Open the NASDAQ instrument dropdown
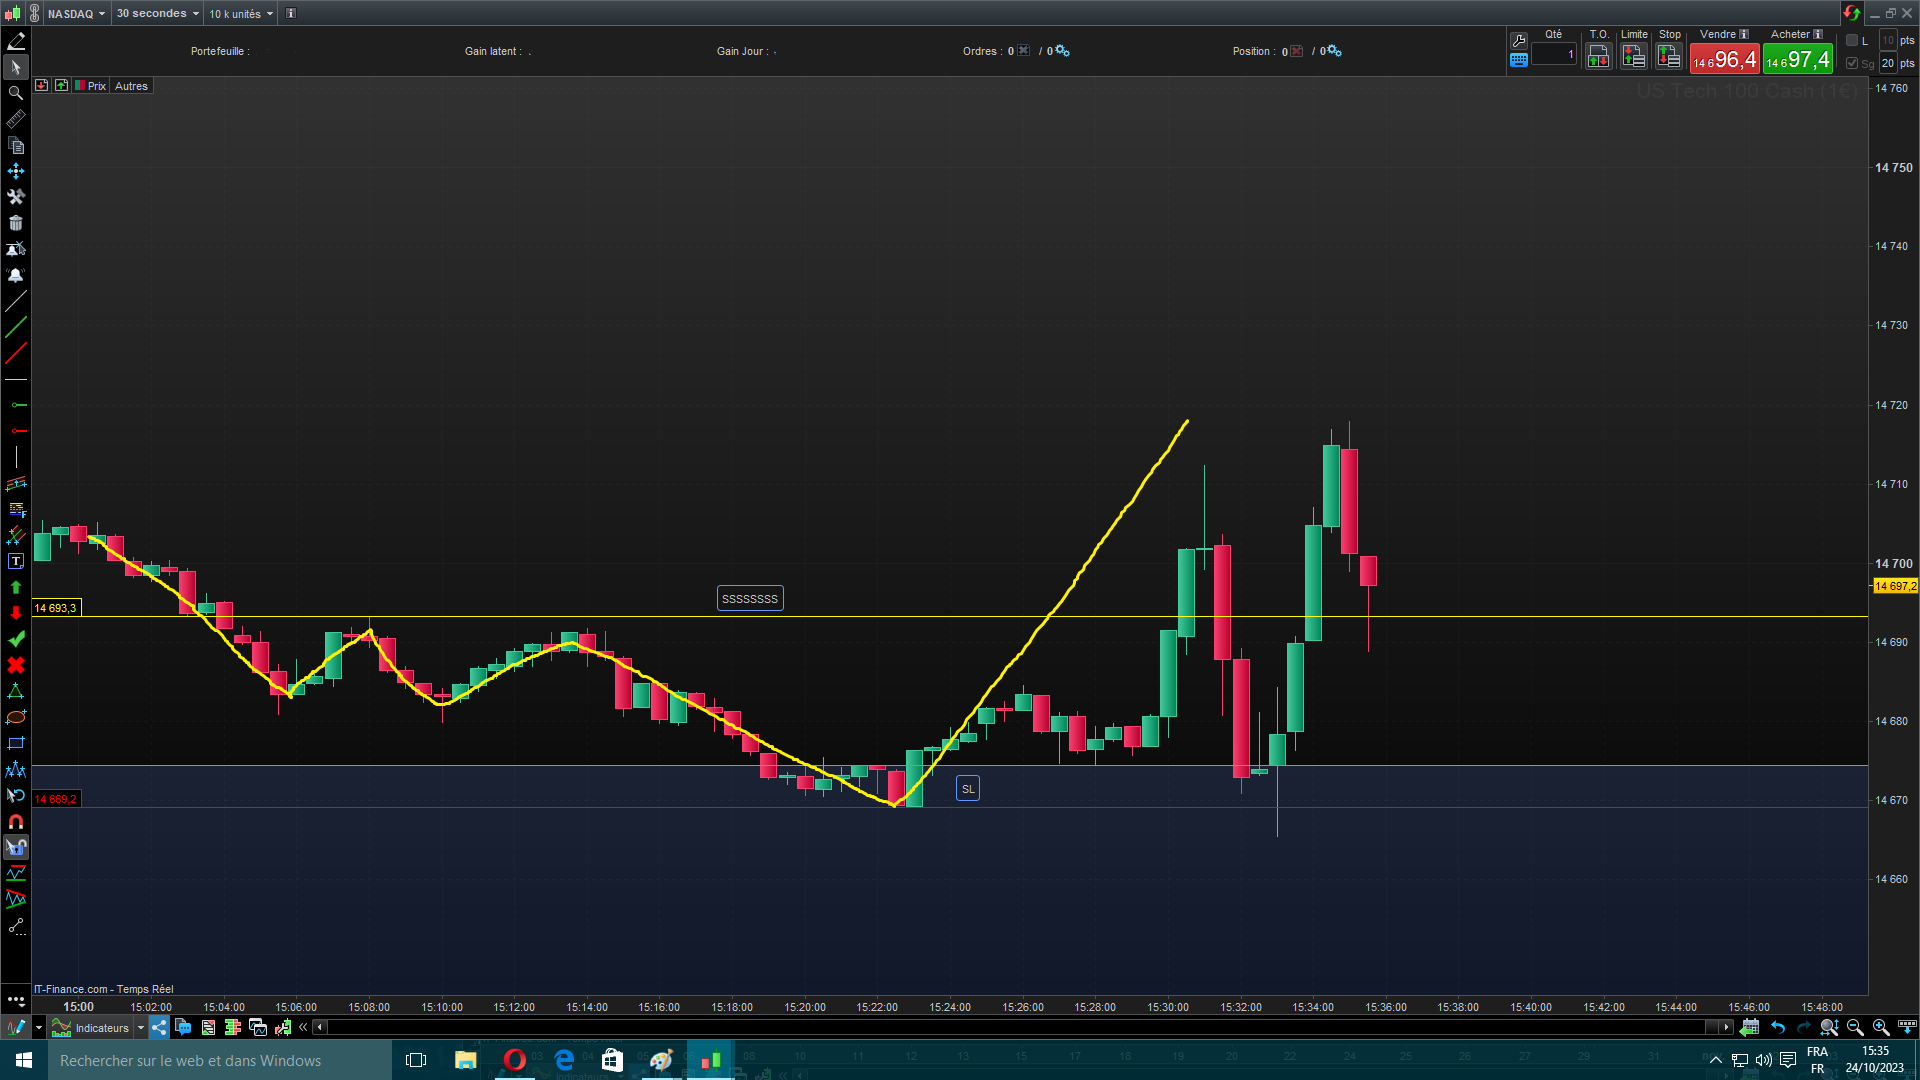This screenshot has height=1080, width=1920. (76, 13)
